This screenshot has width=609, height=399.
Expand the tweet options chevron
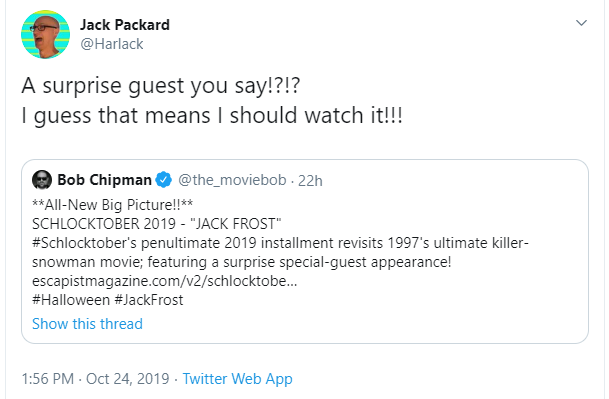tap(581, 23)
